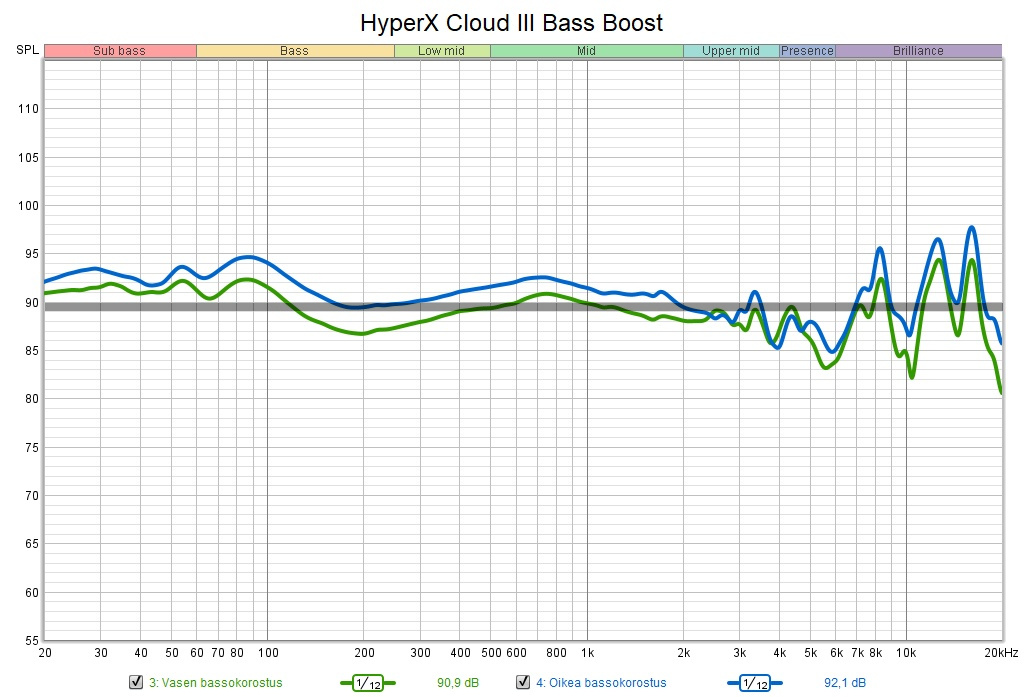The width and height of the screenshot is (1024, 697).
Task: Uncheck the Vasen bassokorostus trace checkbox
Action: [x=136, y=682]
